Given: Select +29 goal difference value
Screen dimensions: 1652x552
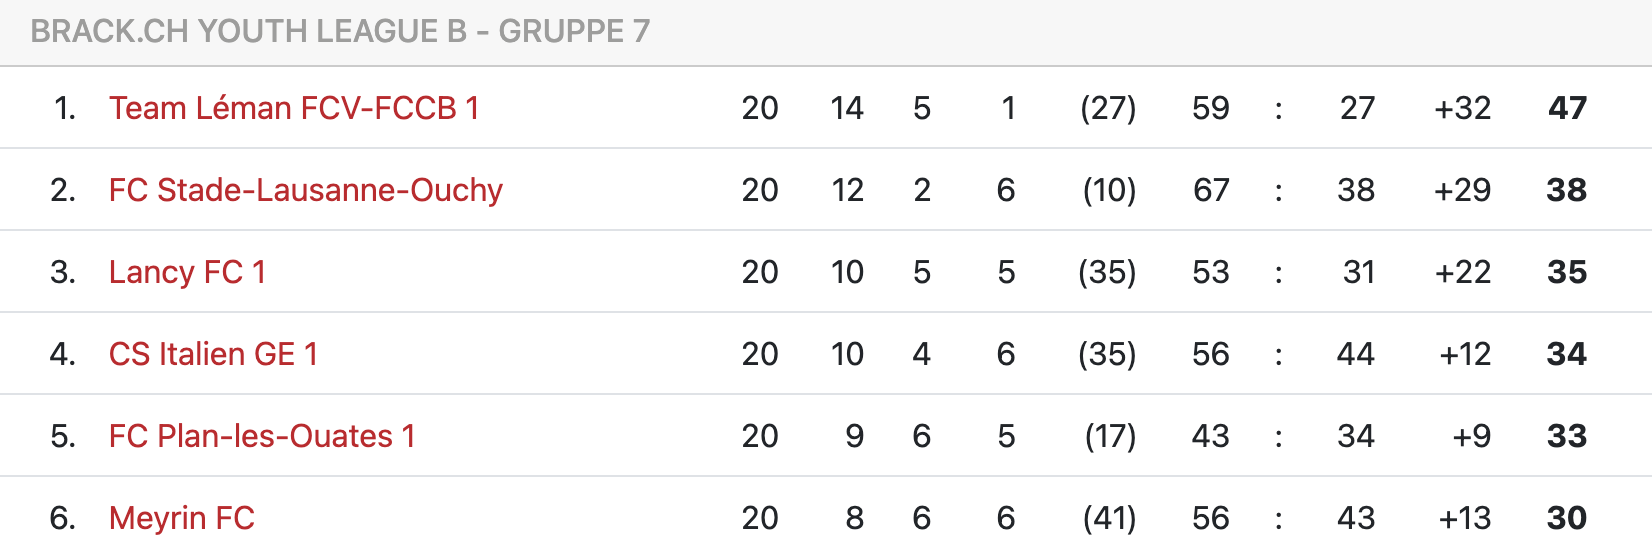Looking at the screenshot, I should pos(1463,190).
